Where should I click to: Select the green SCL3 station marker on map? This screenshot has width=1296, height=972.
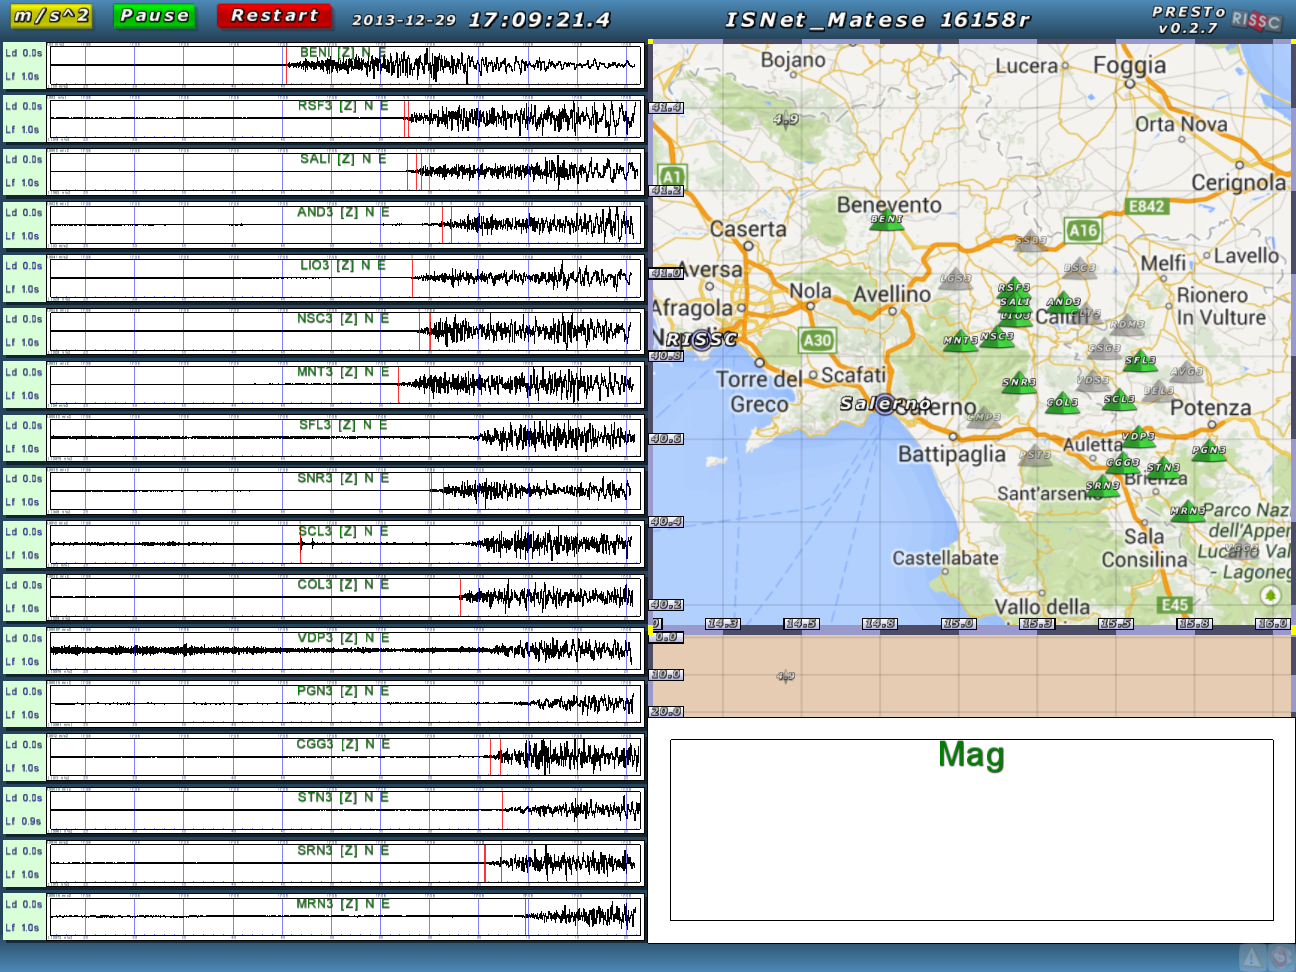coord(1119,400)
